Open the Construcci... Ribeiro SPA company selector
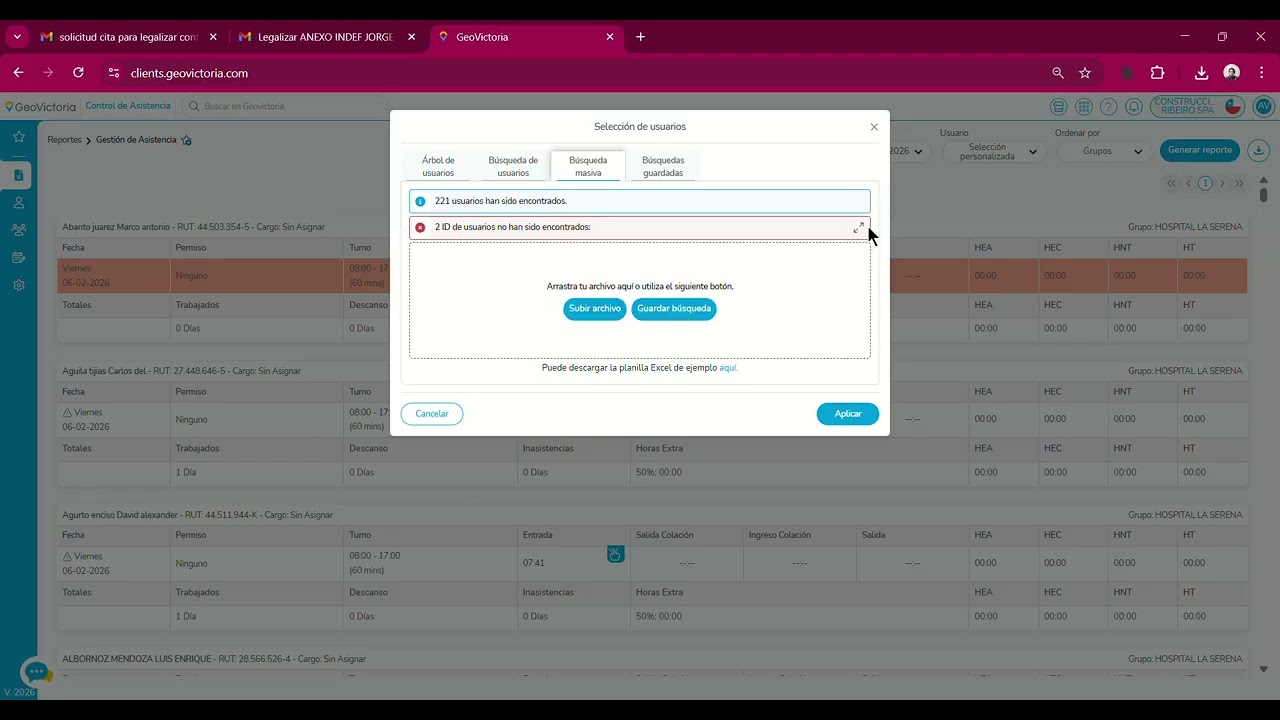This screenshot has height=720, width=1280. pyautogui.click(x=1197, y=106)
